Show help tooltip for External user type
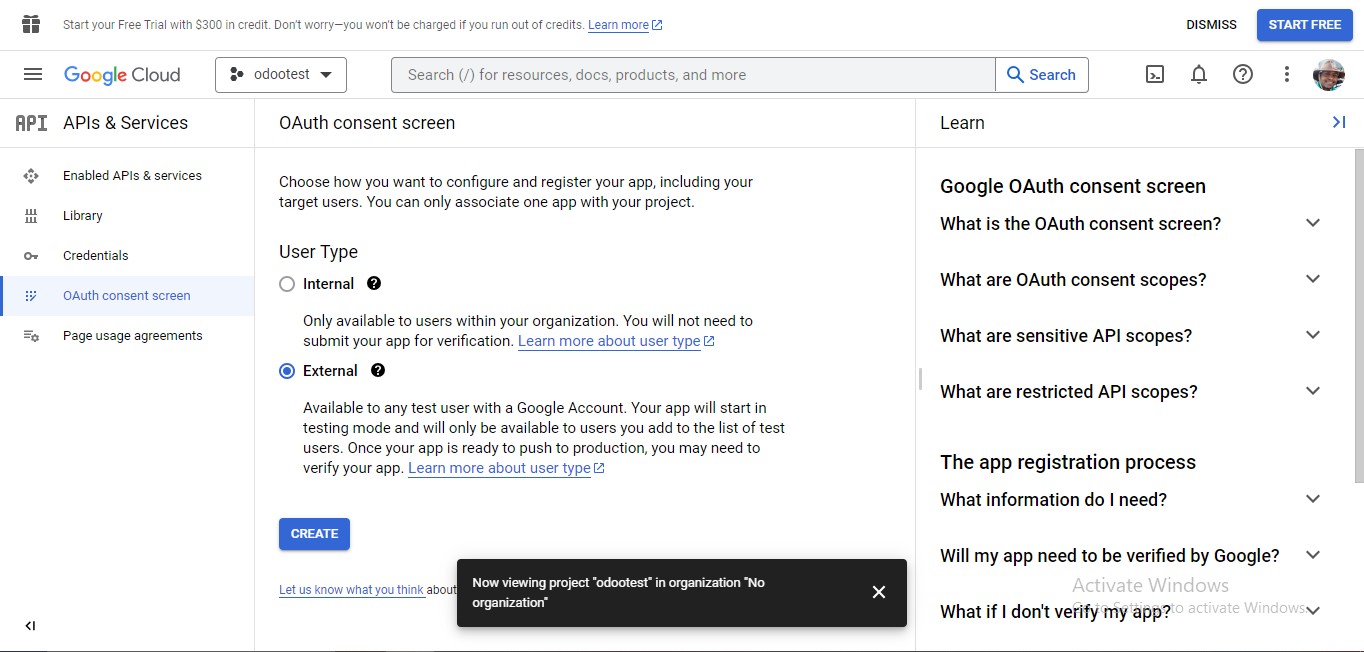Screen dimensions: 1364x652 378,370
